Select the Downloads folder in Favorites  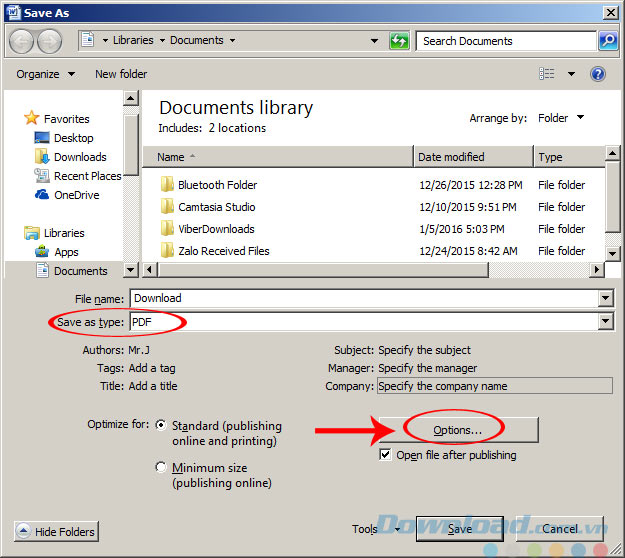(80, 157)
